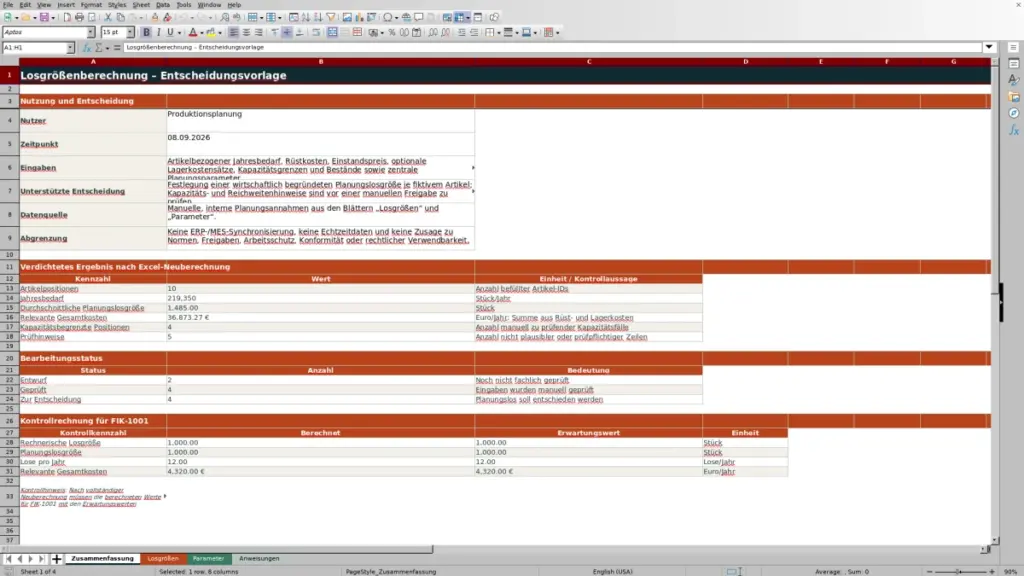Image resolution: width=1024 pixels, height=576 pixels.
Task: Click the AutoFilter funnel icon
Action: coord(331,18)
